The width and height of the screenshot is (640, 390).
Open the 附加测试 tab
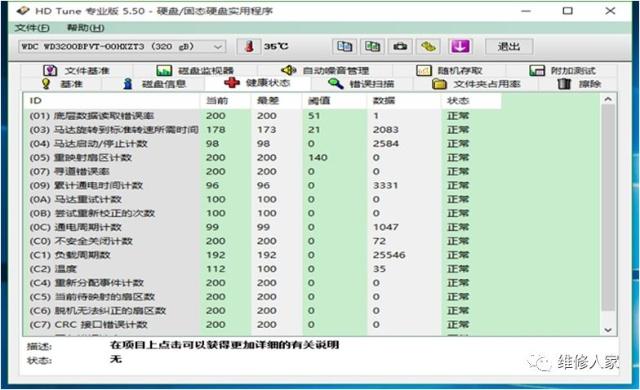coord(562,71)
